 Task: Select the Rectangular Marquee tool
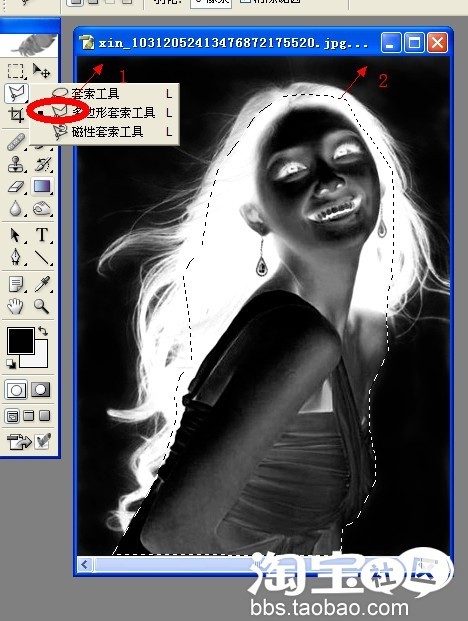[16, 71]
